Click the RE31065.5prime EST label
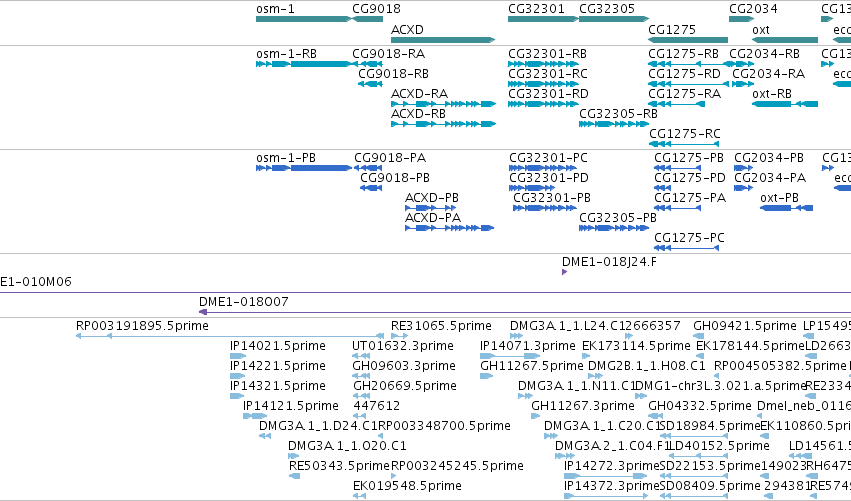The image size is (851, 501). 441,326
